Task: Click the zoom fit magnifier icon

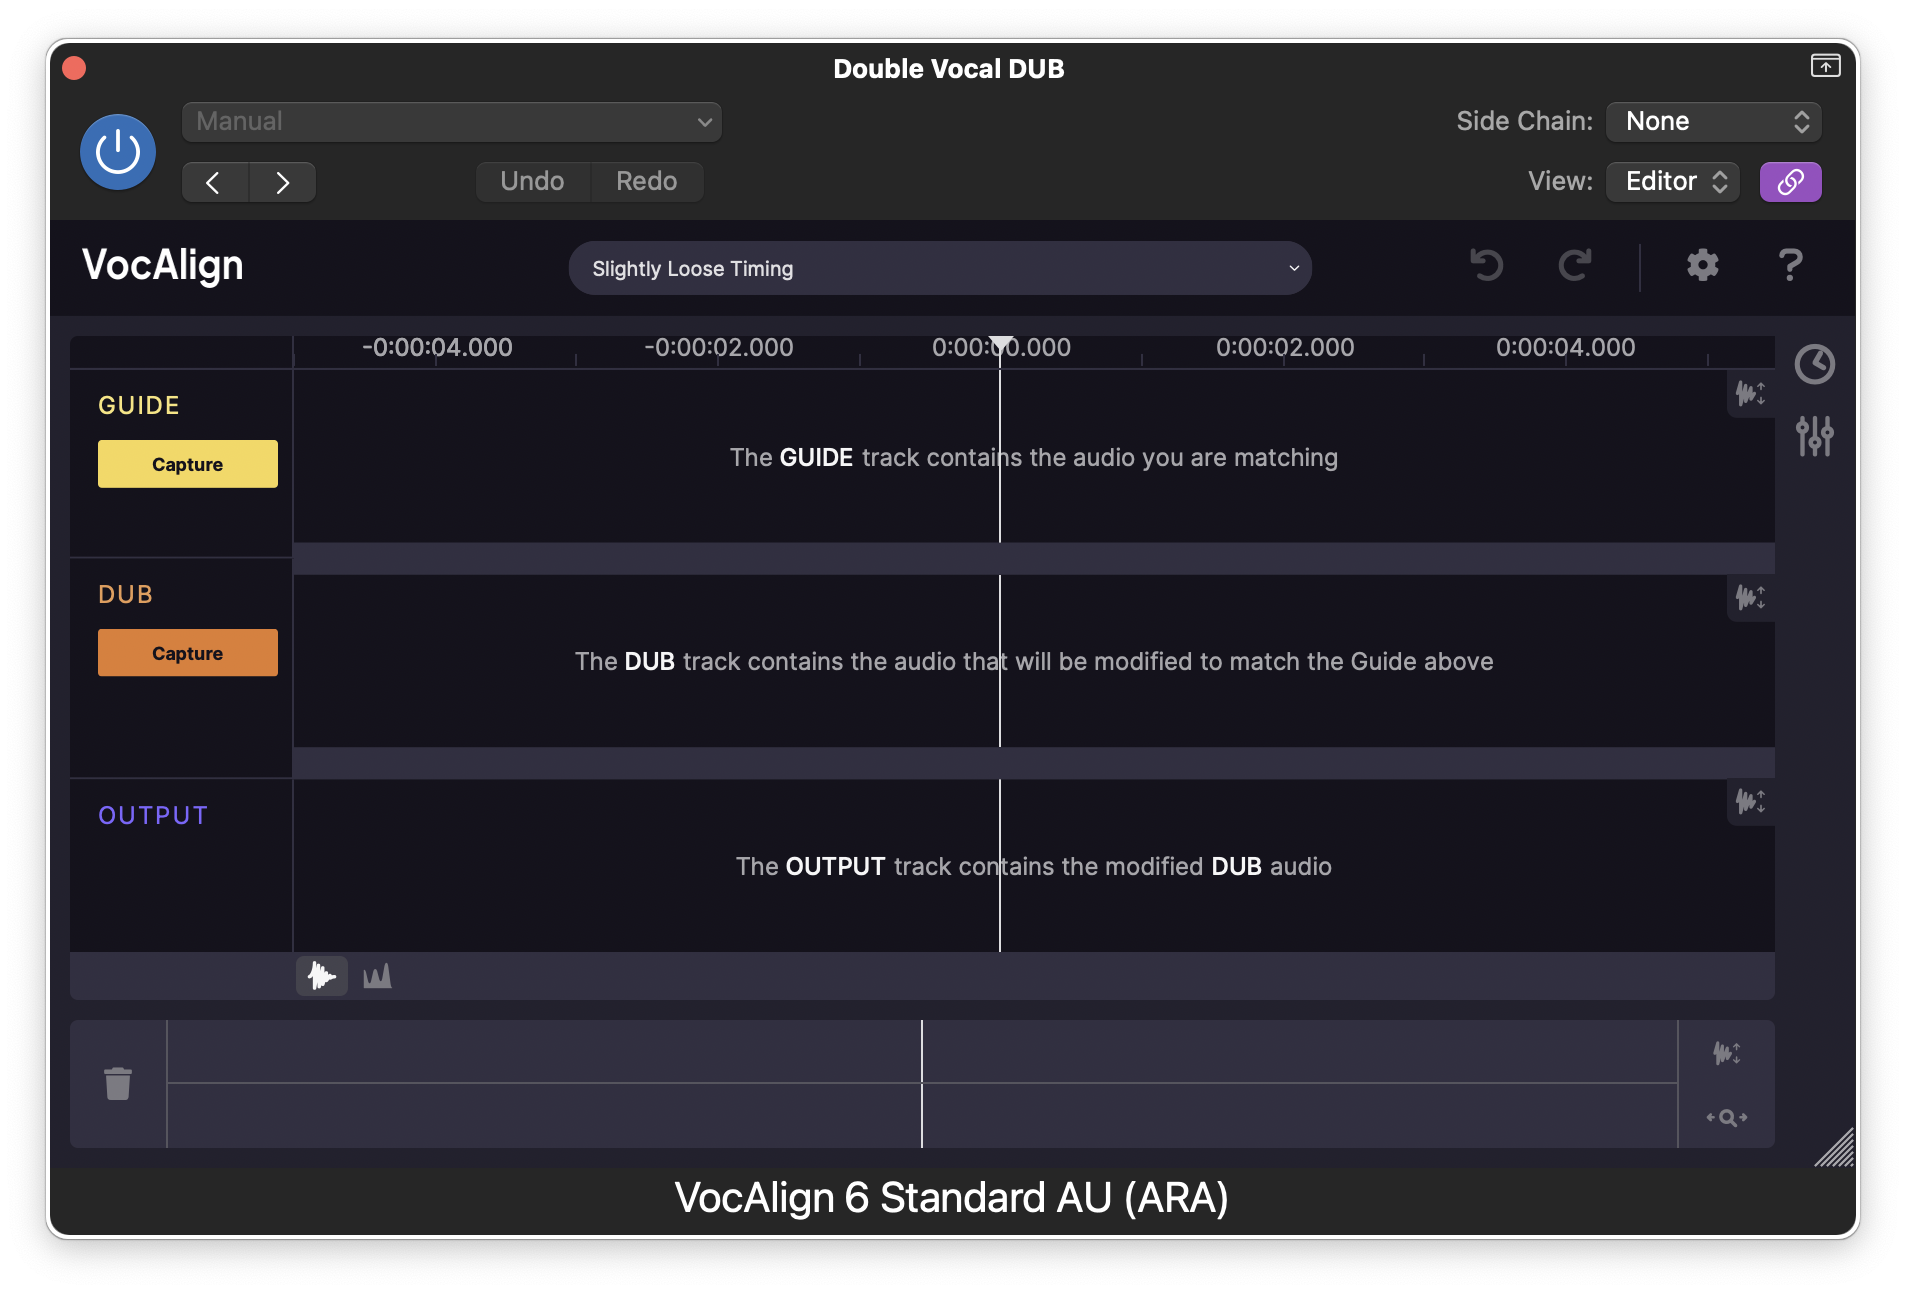Action: 1727,1117
